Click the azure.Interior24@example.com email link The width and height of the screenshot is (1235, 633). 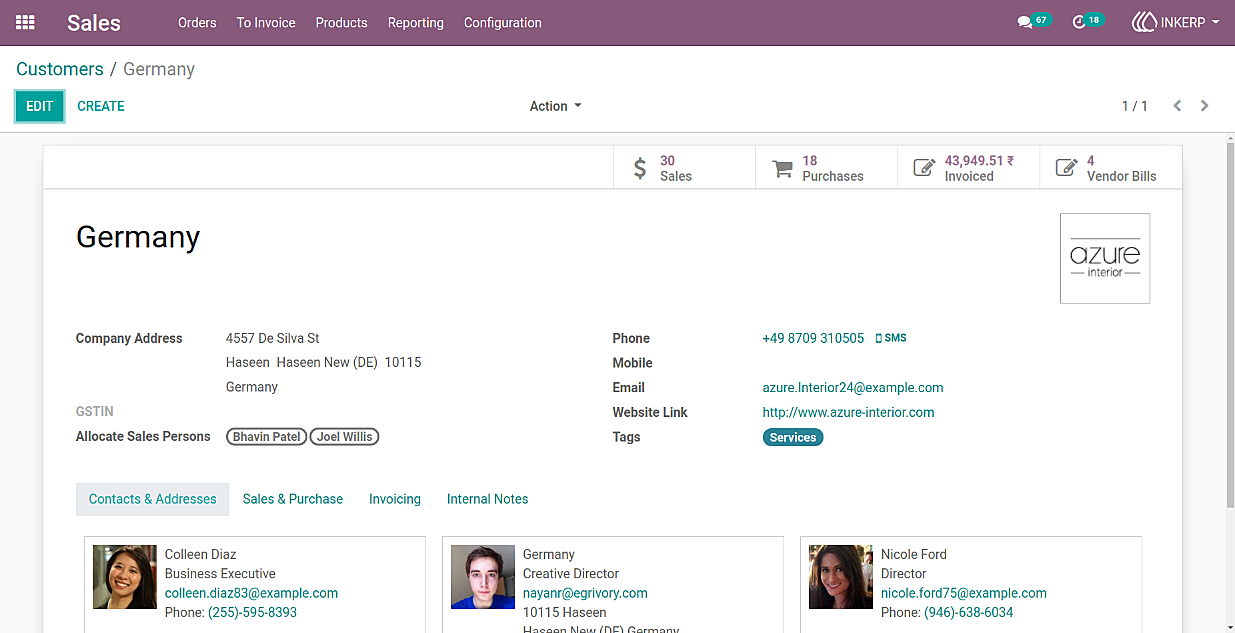[853, 388]
